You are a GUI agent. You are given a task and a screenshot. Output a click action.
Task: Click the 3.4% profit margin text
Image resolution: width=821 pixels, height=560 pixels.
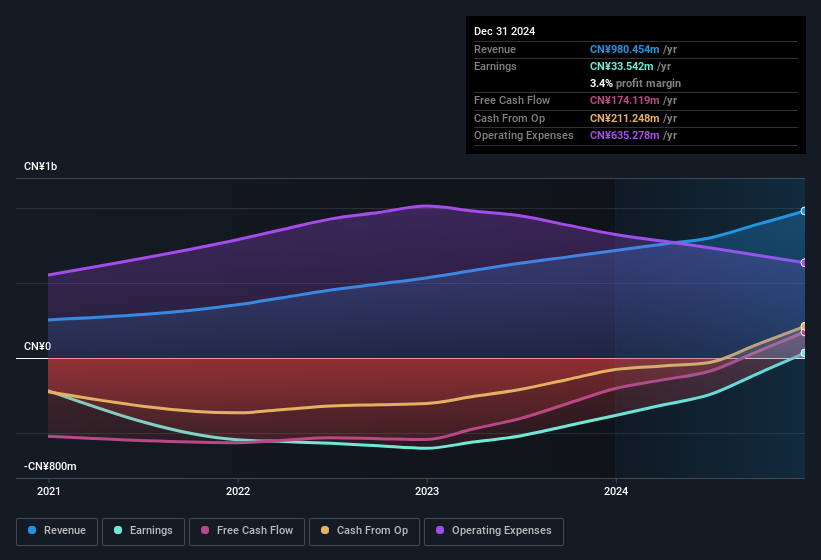pyautogui.click(x=635, y=83)
